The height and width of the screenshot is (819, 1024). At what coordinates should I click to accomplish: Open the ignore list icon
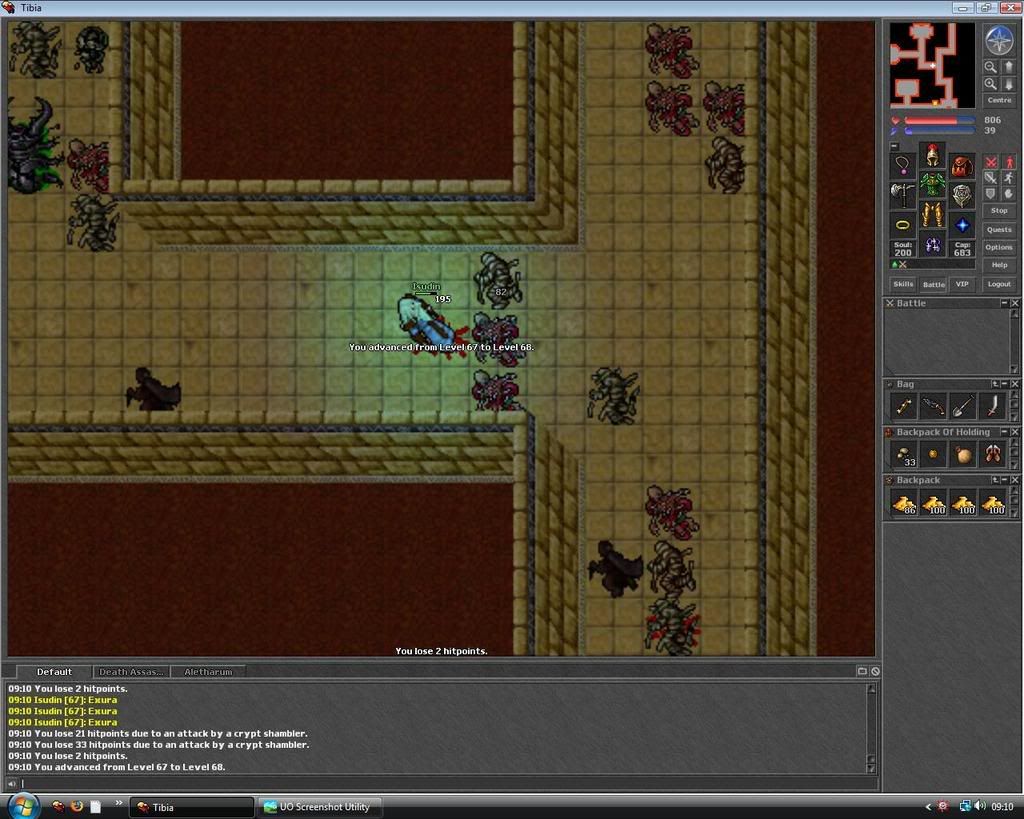tap(875, 671)
